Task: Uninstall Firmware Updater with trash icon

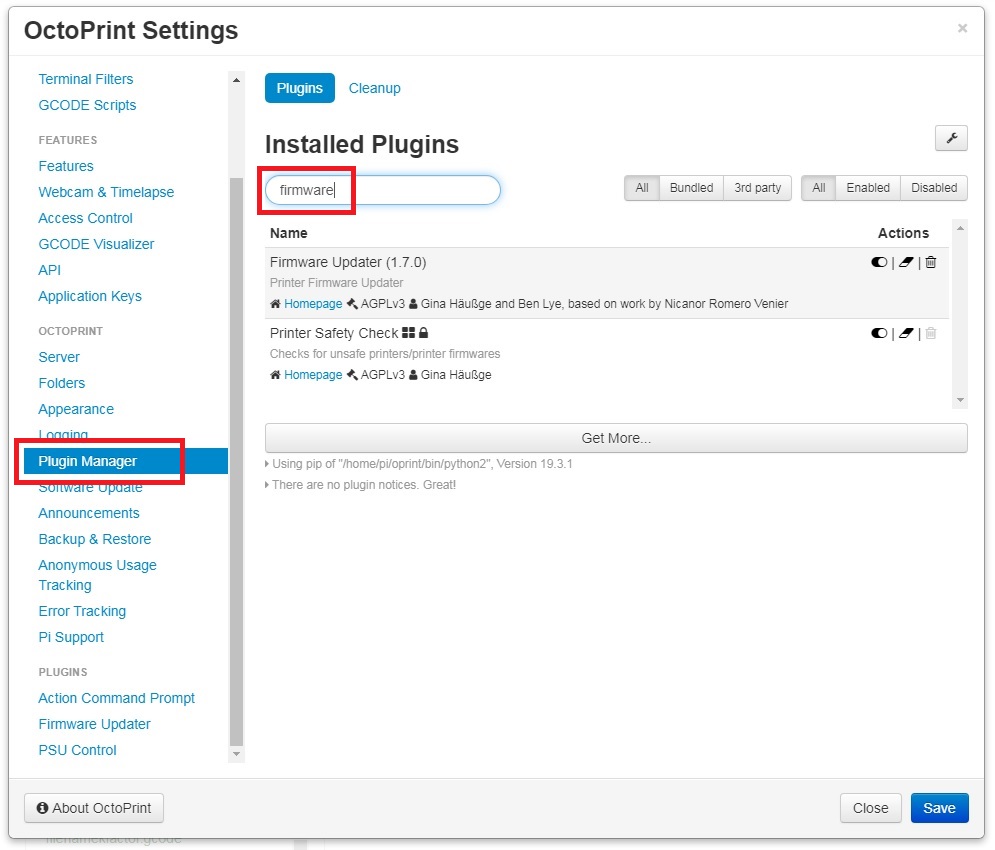Action: [x=930, y=262]
